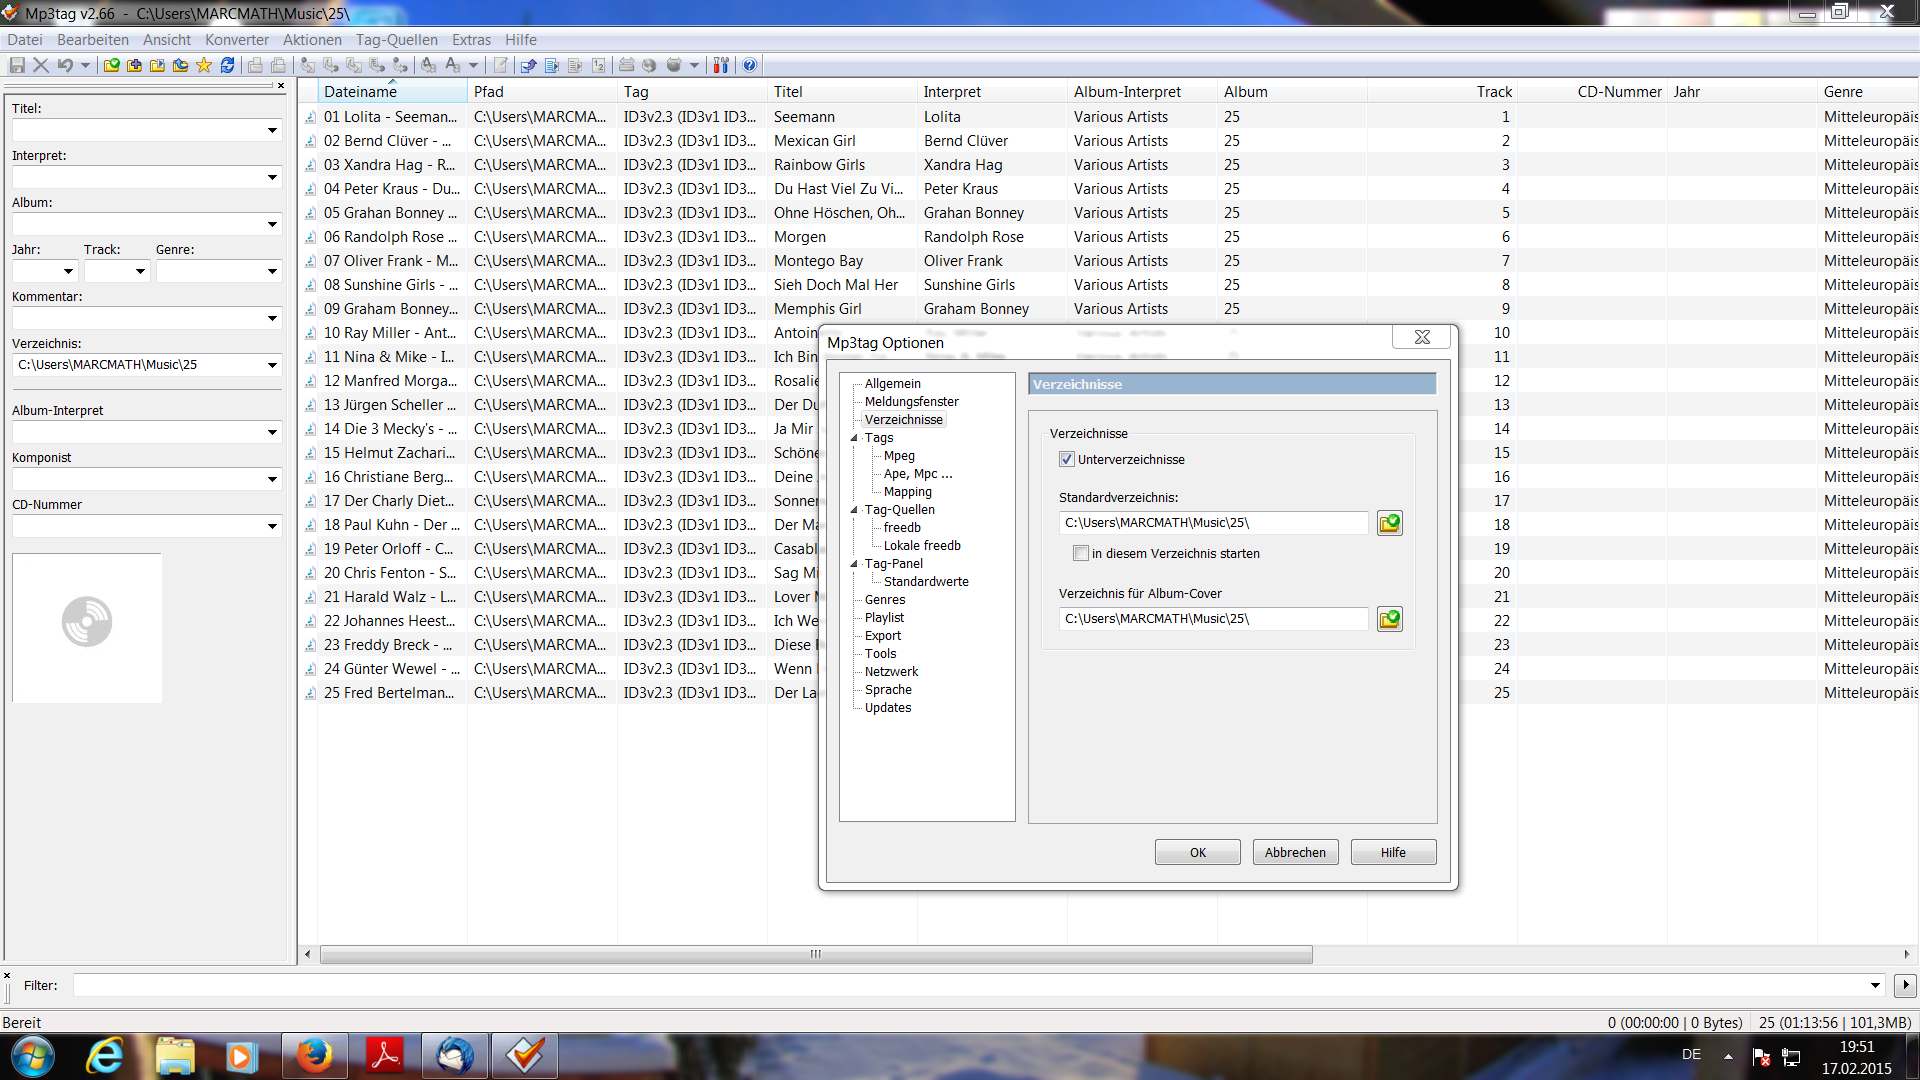
Task: Select Genres in the options tree
Action: point(885,600)
